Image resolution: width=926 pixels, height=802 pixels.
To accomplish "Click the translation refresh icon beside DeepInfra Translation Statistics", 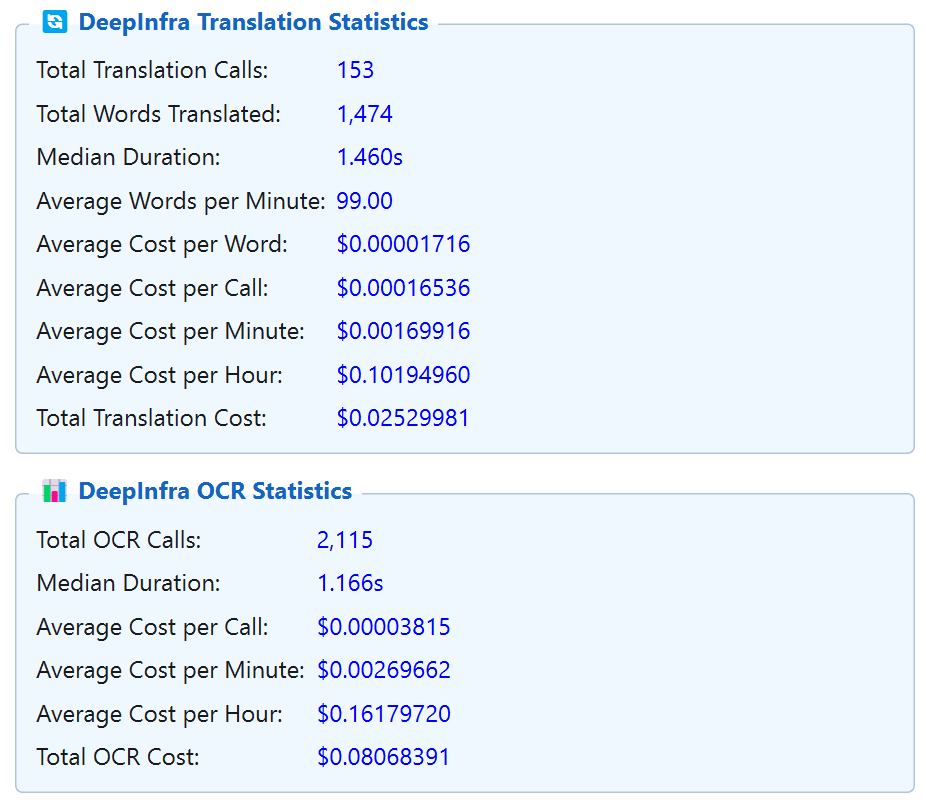I will [55, 22].
